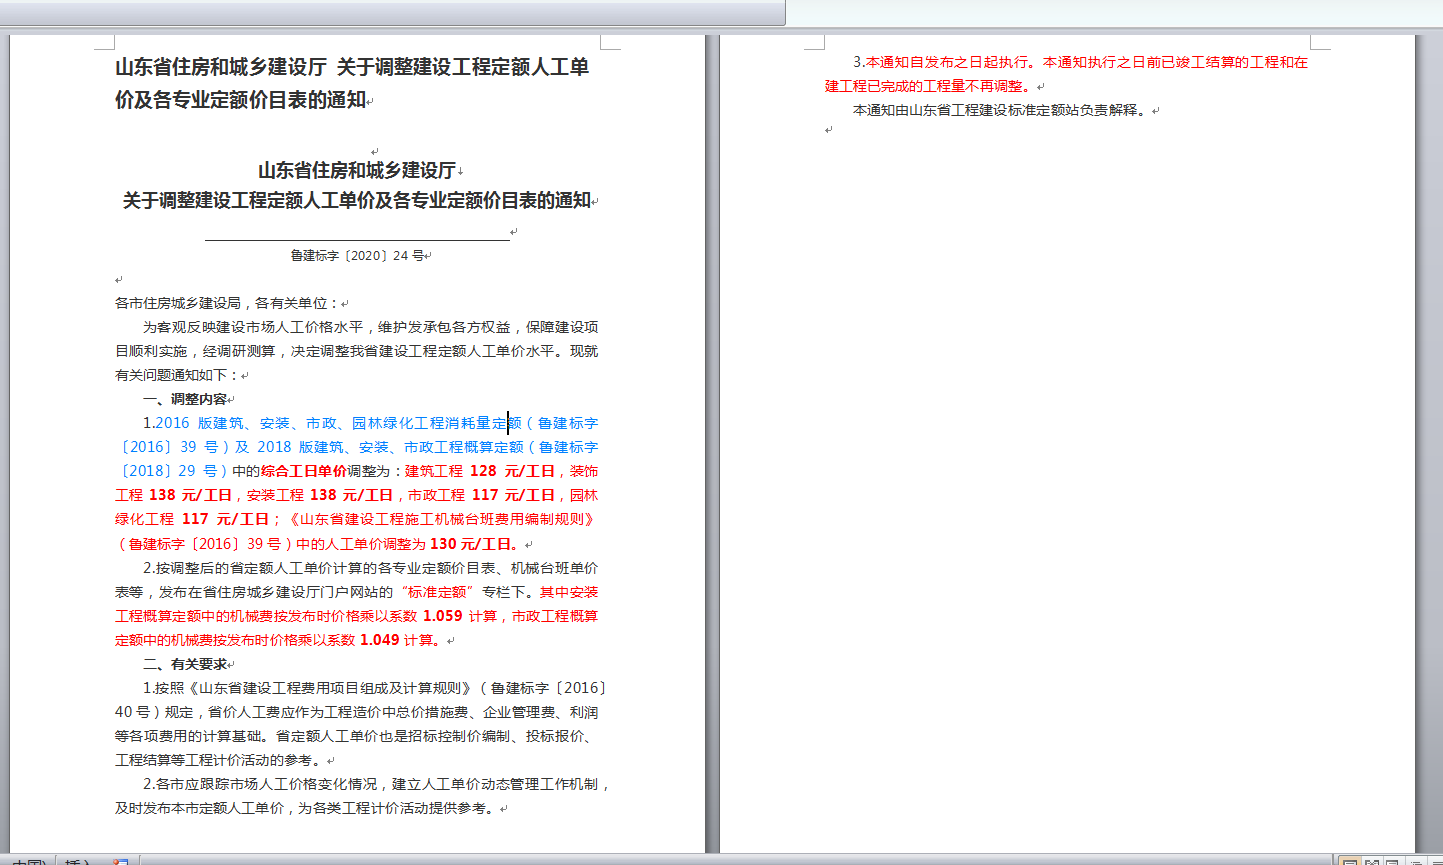Click heading line '价及各专业定额价目表的通知'

click(x=240, y=100)
